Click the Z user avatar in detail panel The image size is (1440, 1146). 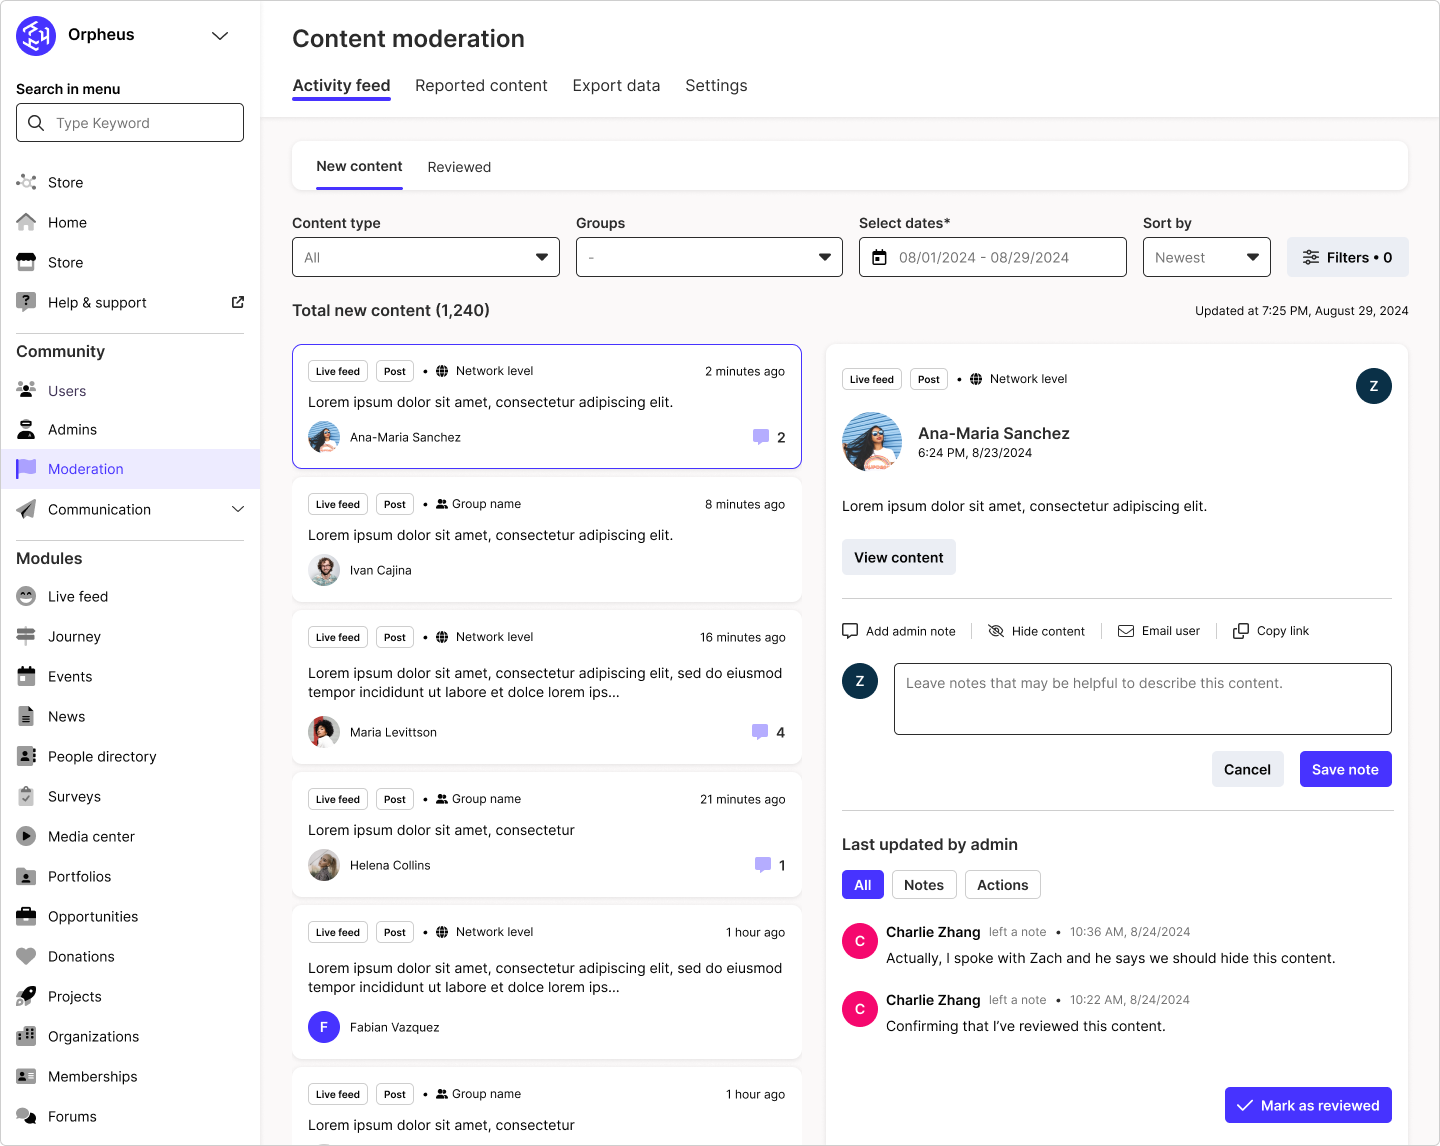pyautogui.click(x=1373, y=386)
